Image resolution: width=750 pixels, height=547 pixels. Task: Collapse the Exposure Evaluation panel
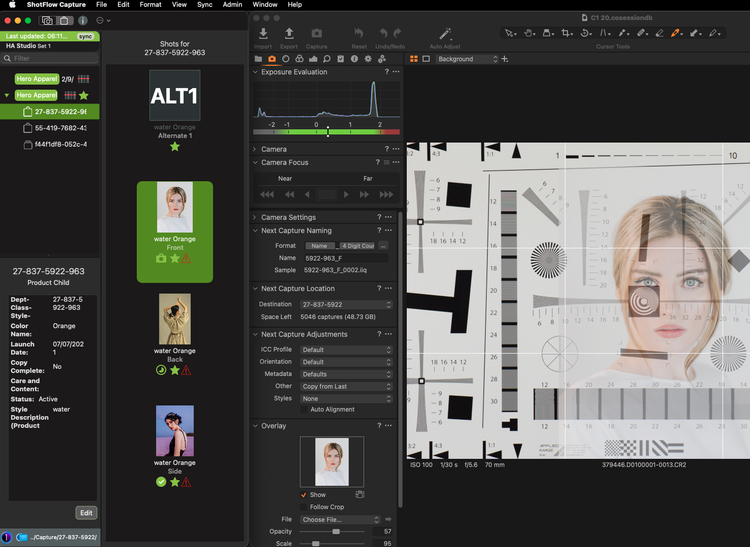click(255, 72)
